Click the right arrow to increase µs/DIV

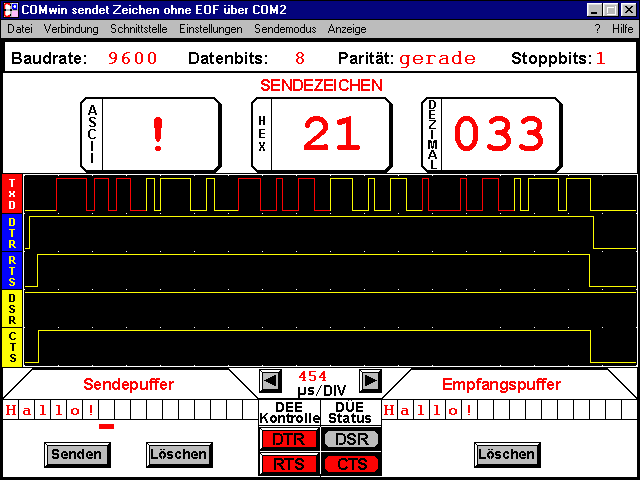point(369,381)
